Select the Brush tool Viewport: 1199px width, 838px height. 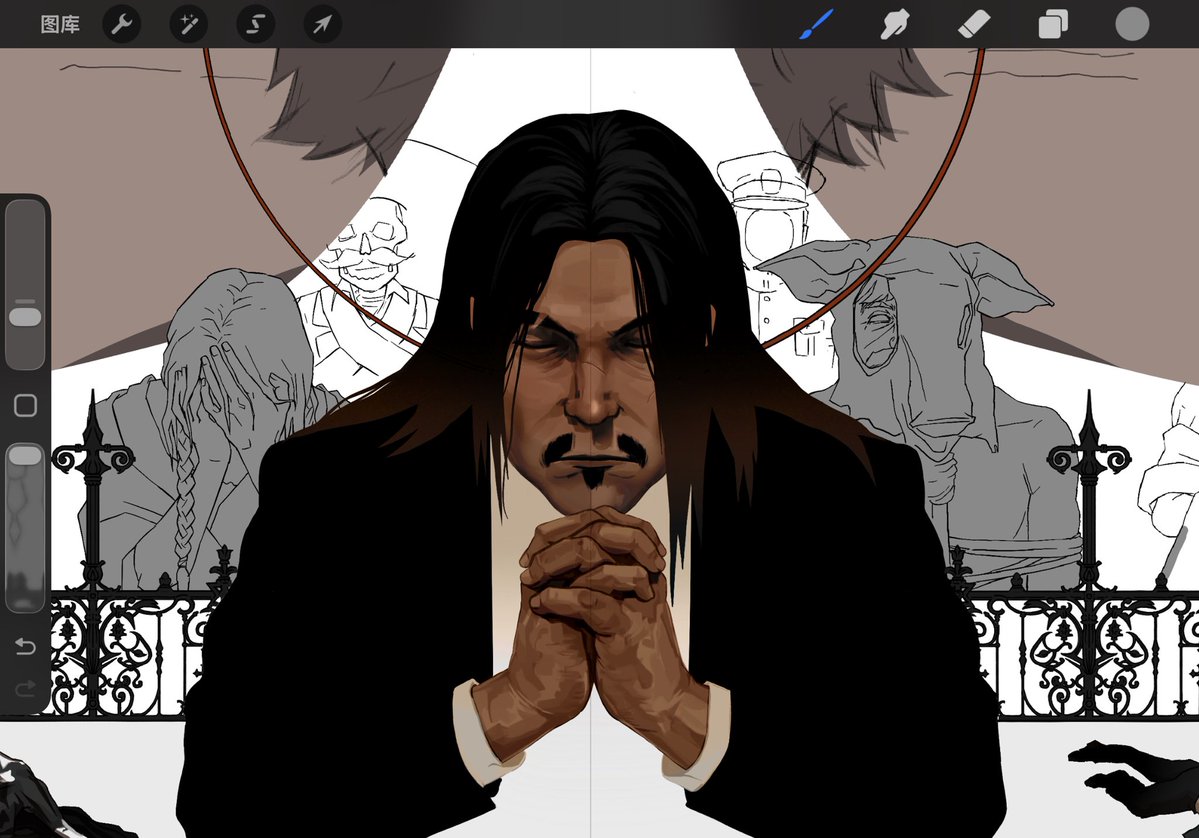[817, 24]
